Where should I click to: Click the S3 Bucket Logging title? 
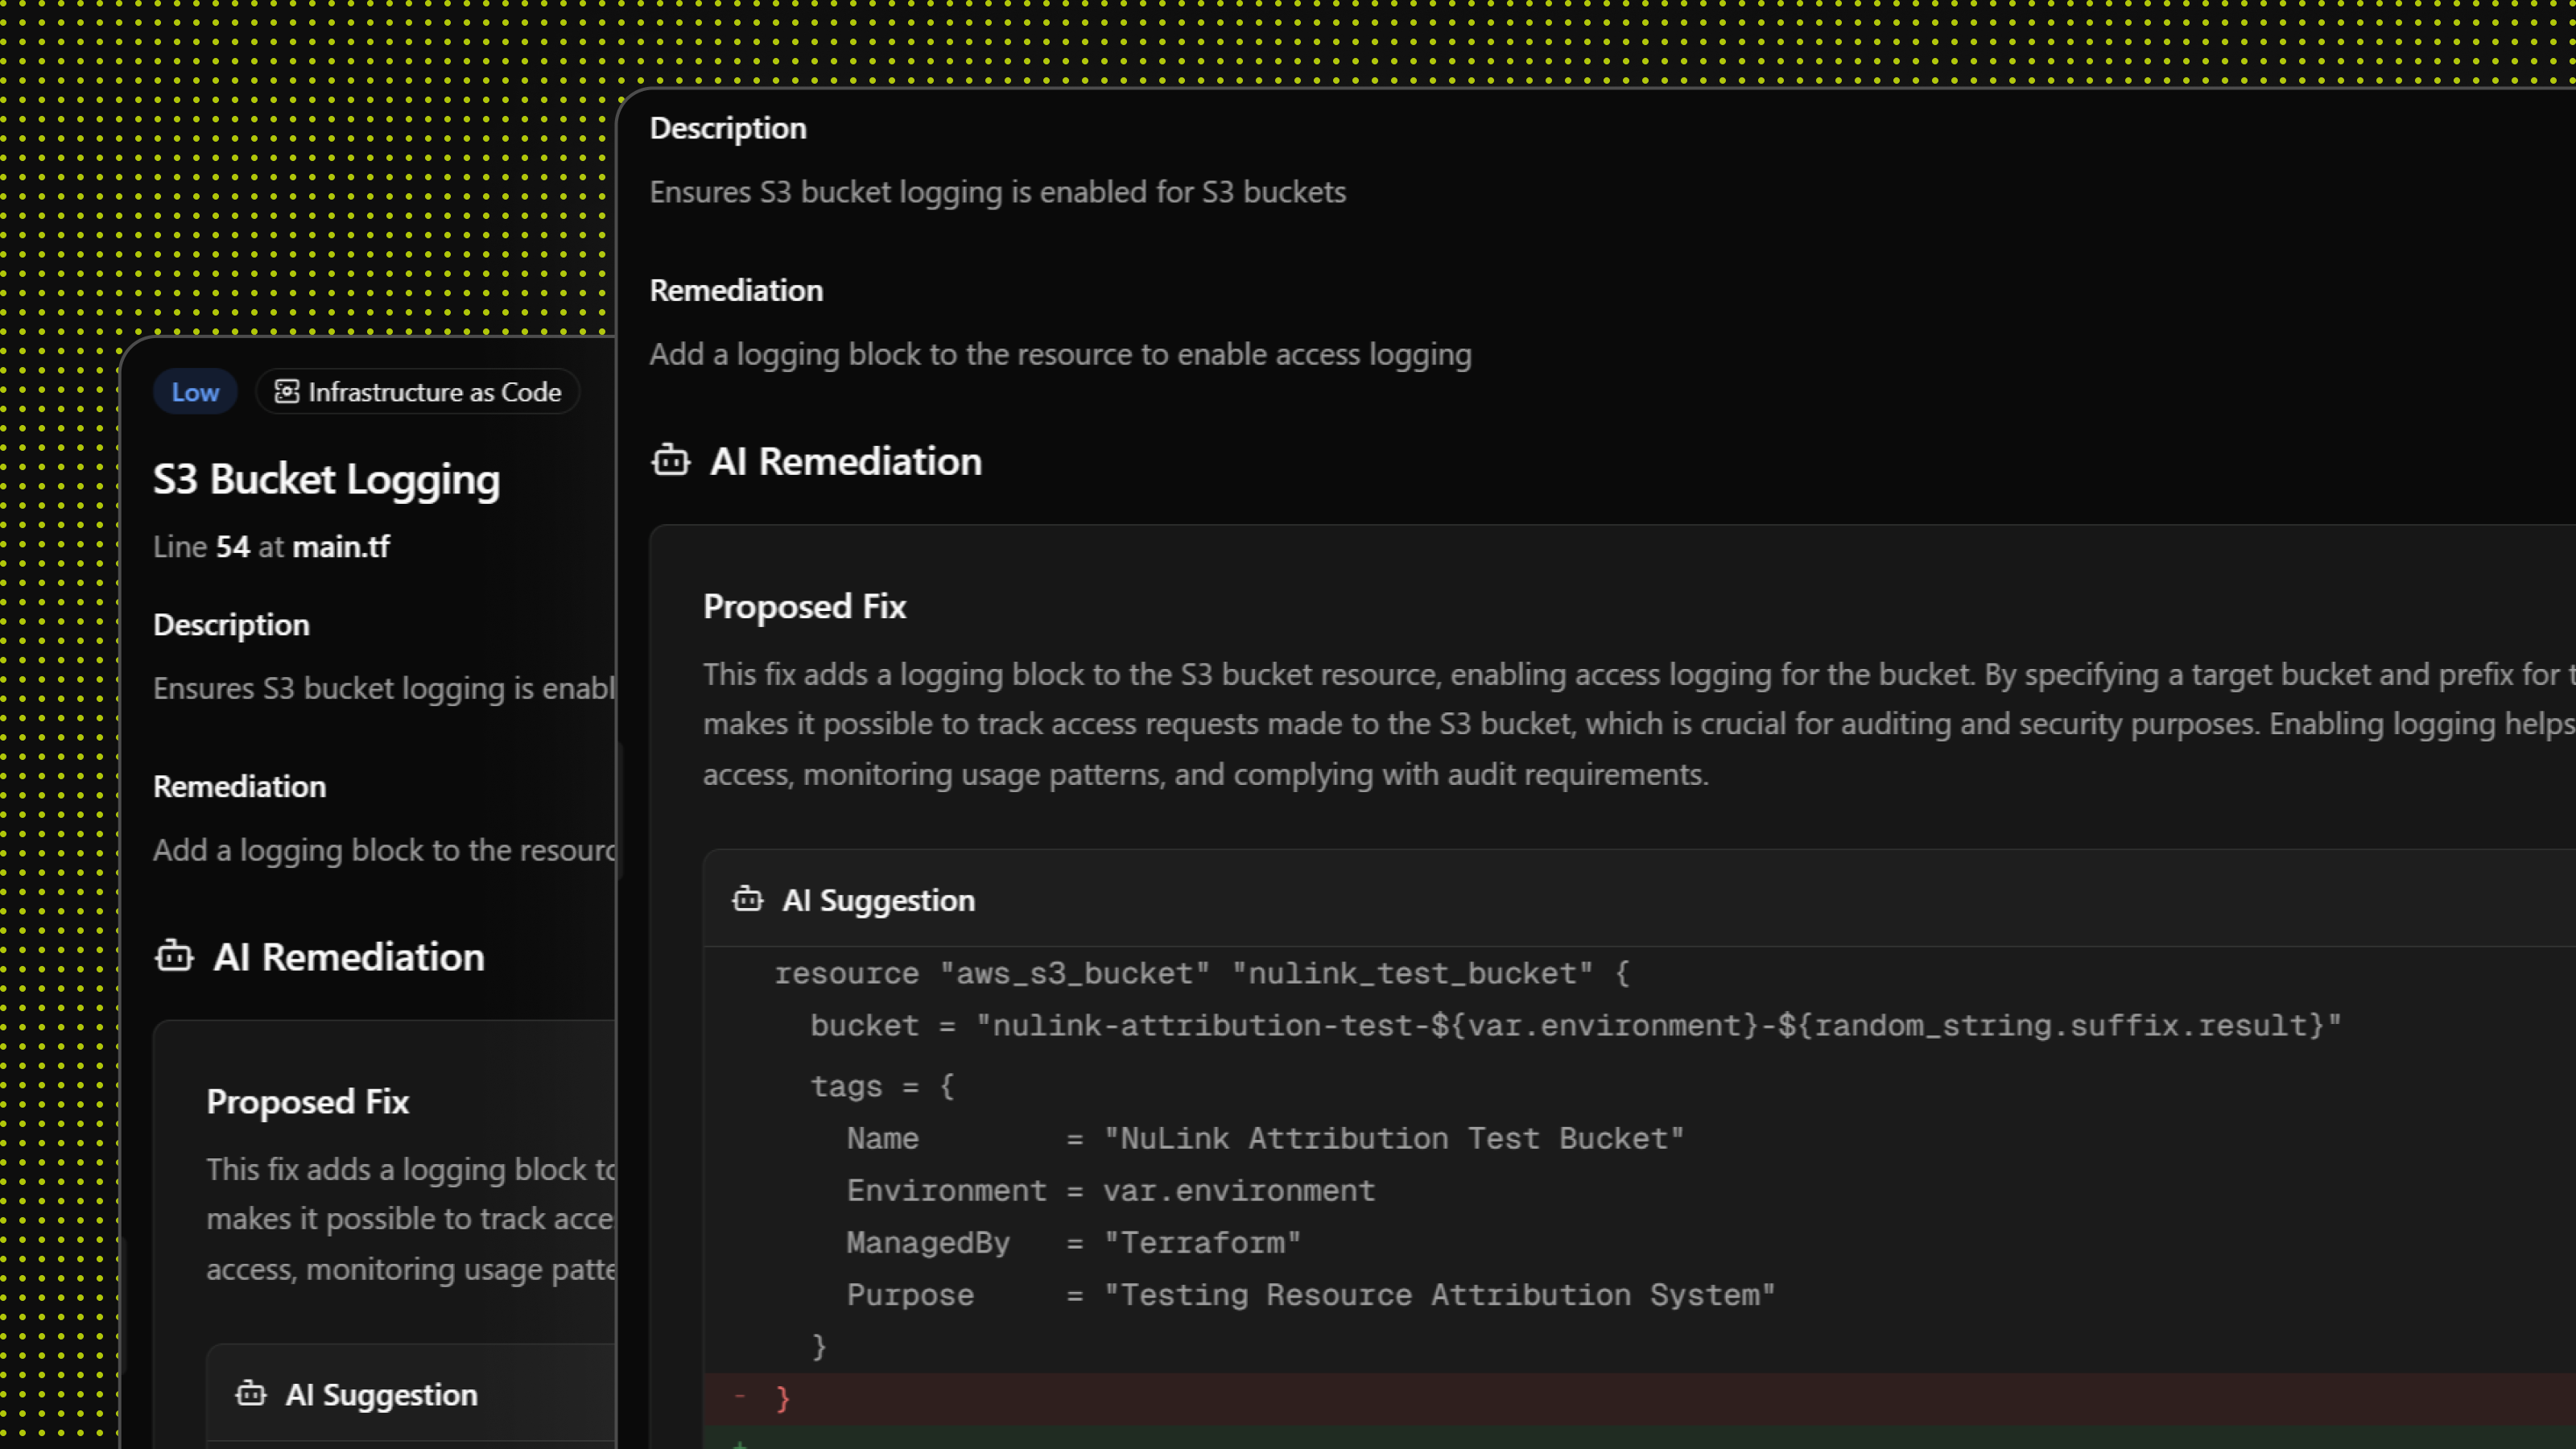click(x=326, y=480)
